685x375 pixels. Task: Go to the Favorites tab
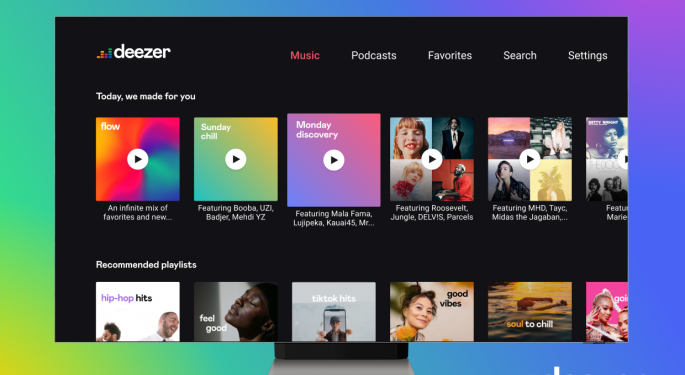pos(450,56)
